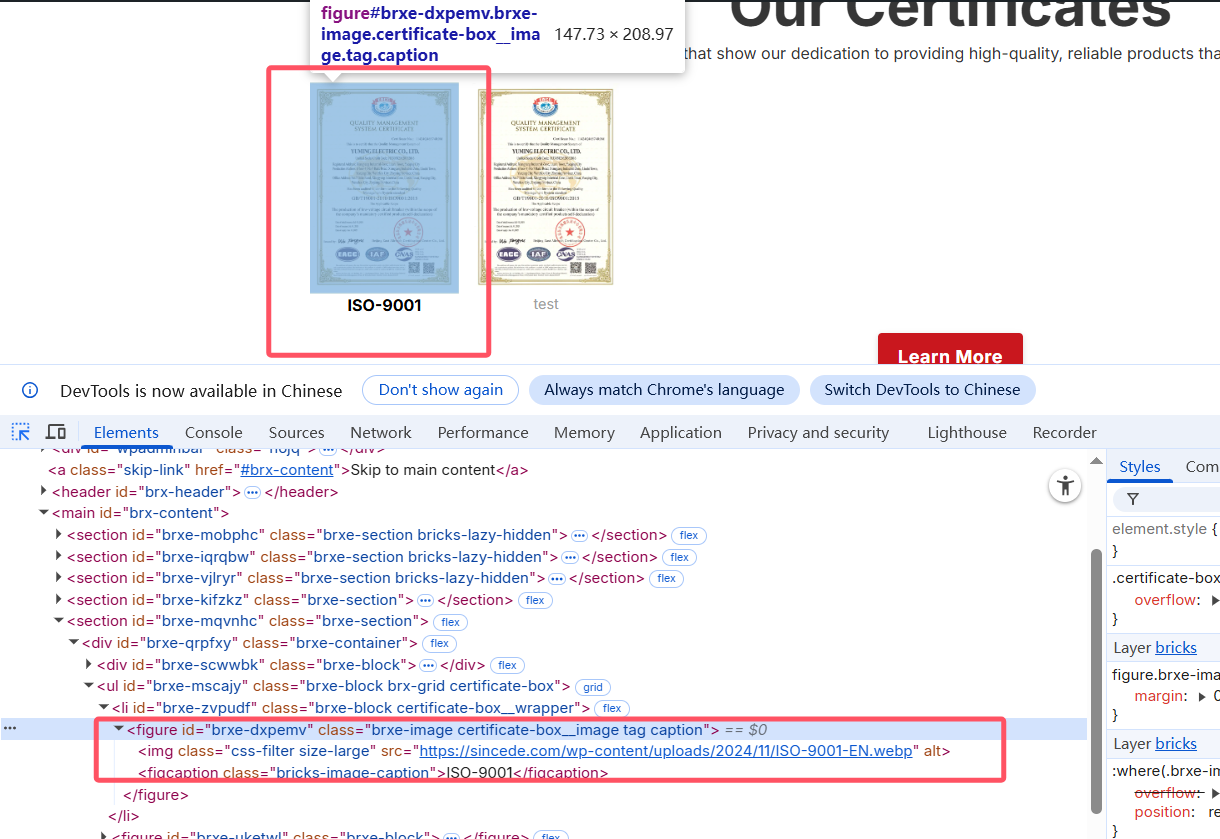This screenshot has height=839, width=1220.
Task: Toggle flex badge on section brxe-iqrqbw
Action: pyautogui.click(x=680, y=557)
